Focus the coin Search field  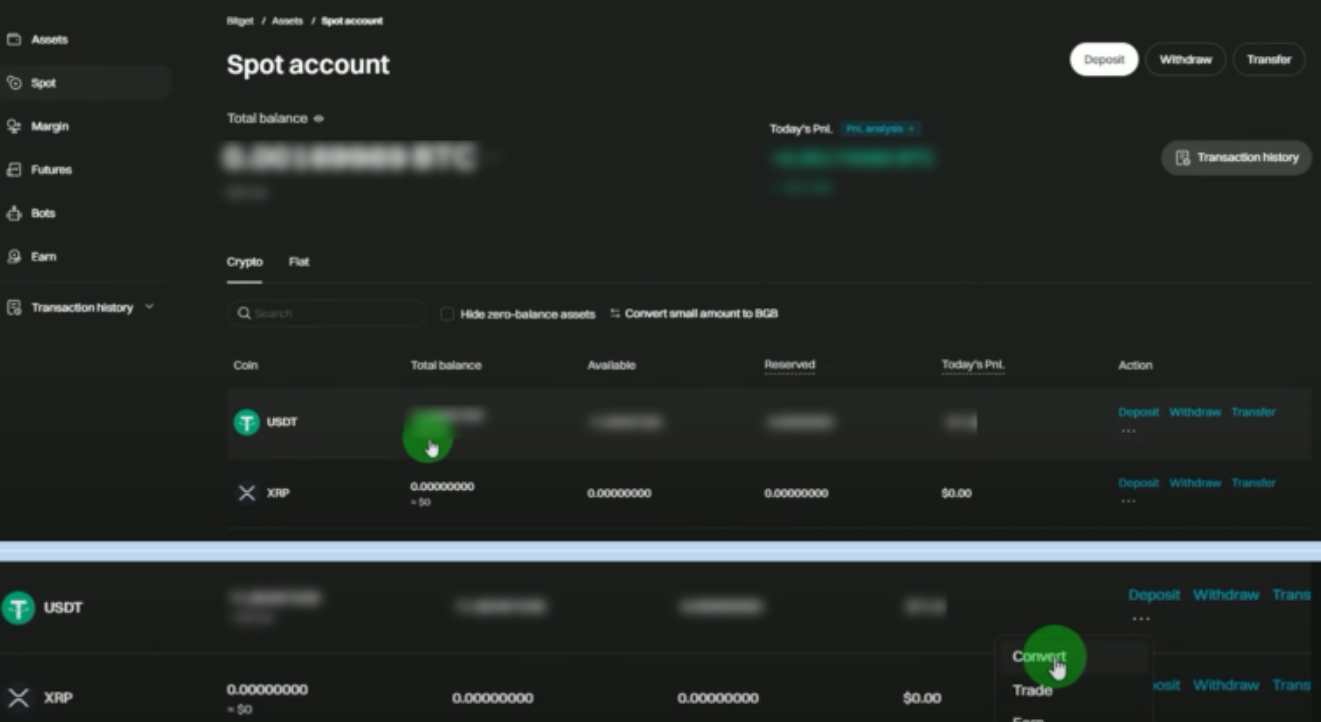pyautogui.click(x=327, y=313)
